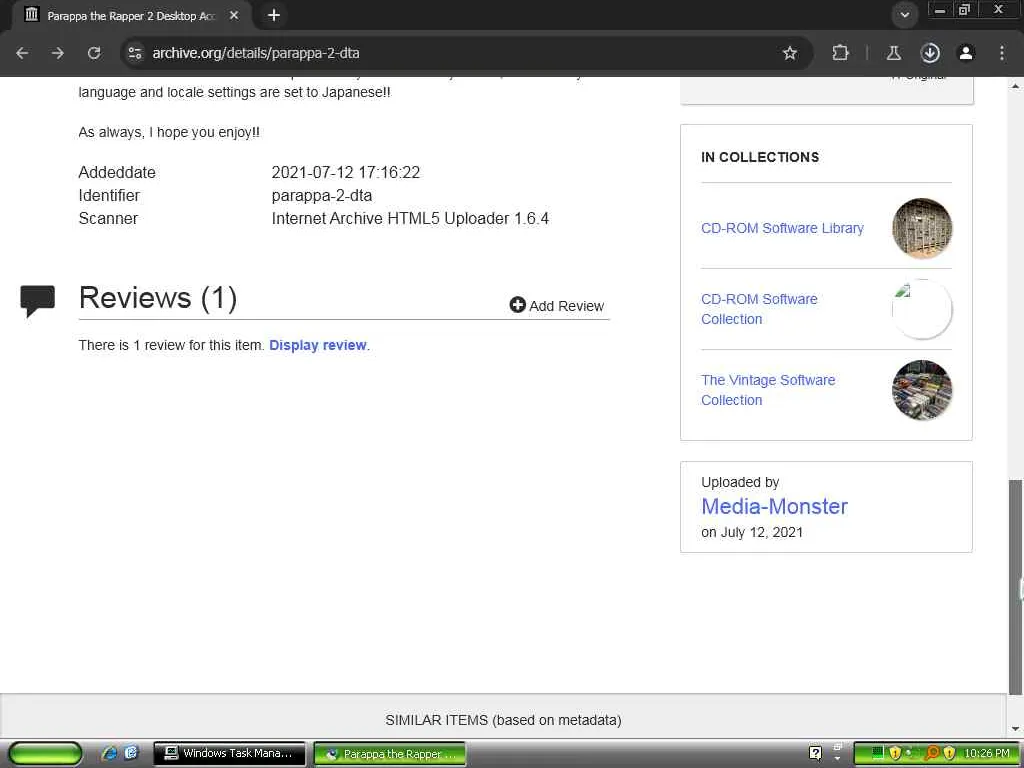Click Vintage Software Collection thumbnail image
Viewport: 1024px width, 768px height.
pos(921,390)
